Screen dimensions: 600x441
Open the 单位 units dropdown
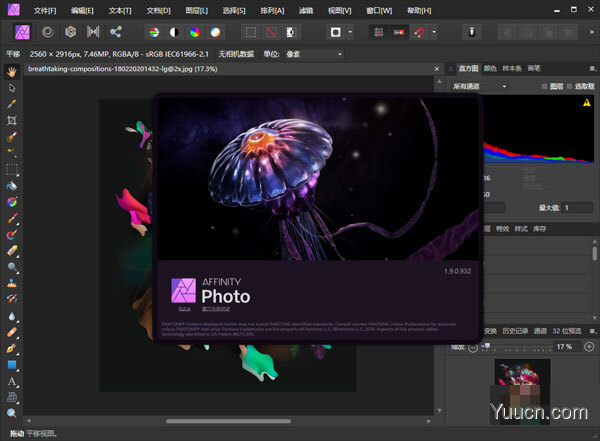coord(314,54)
